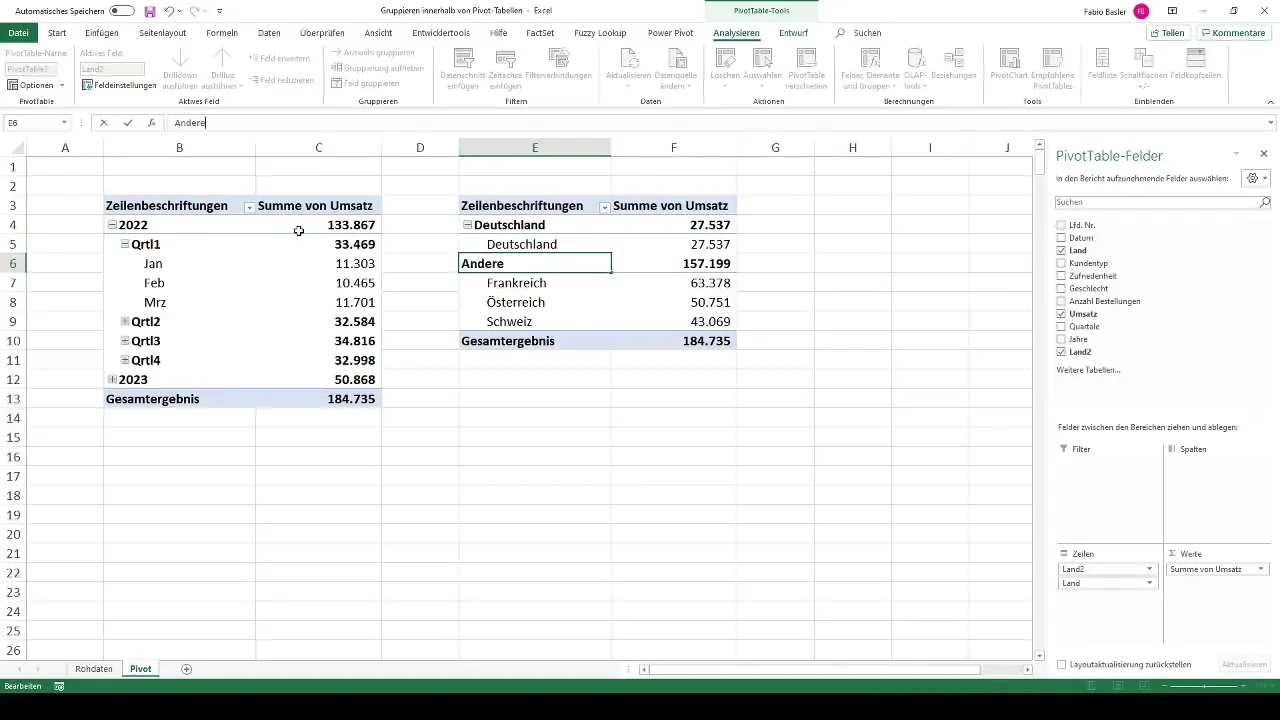This screenshot has height=720, width=1280.
Task: Toggle Automatisches Speichern switch
Action: 122,11
